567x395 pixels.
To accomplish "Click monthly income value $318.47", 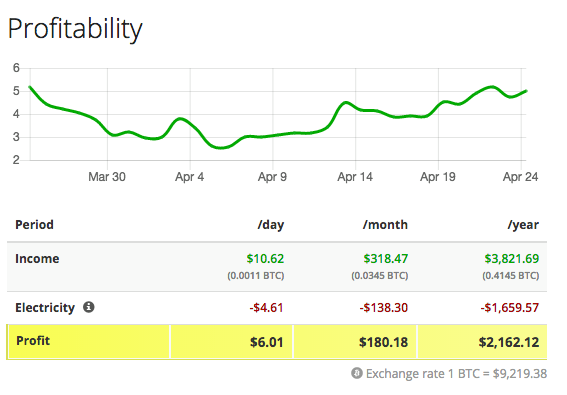I will point(385,259).
